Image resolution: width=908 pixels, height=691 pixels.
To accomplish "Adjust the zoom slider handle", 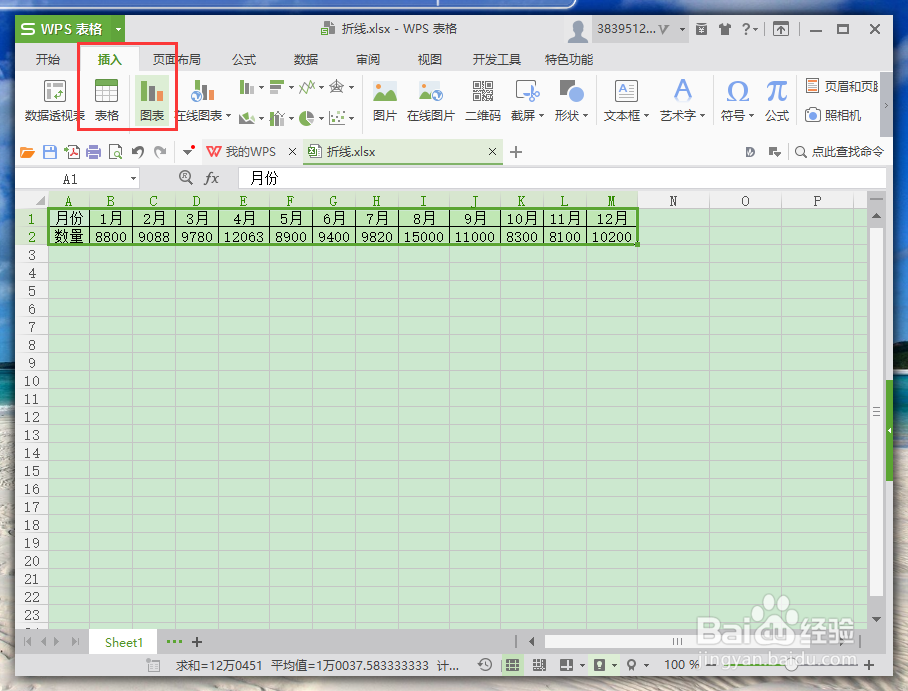I will [x=791, y=666].
